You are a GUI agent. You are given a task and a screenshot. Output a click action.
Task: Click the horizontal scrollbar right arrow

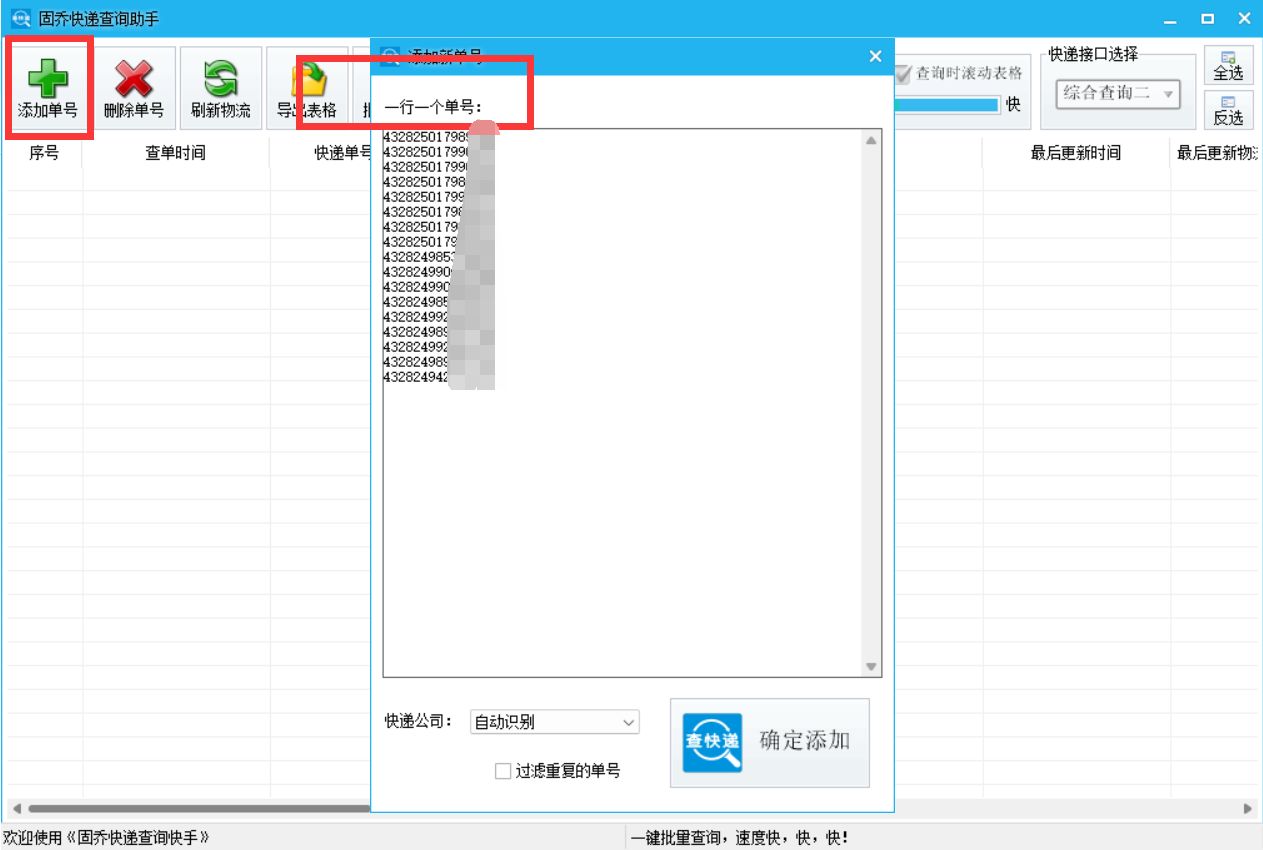[1247, 808]
